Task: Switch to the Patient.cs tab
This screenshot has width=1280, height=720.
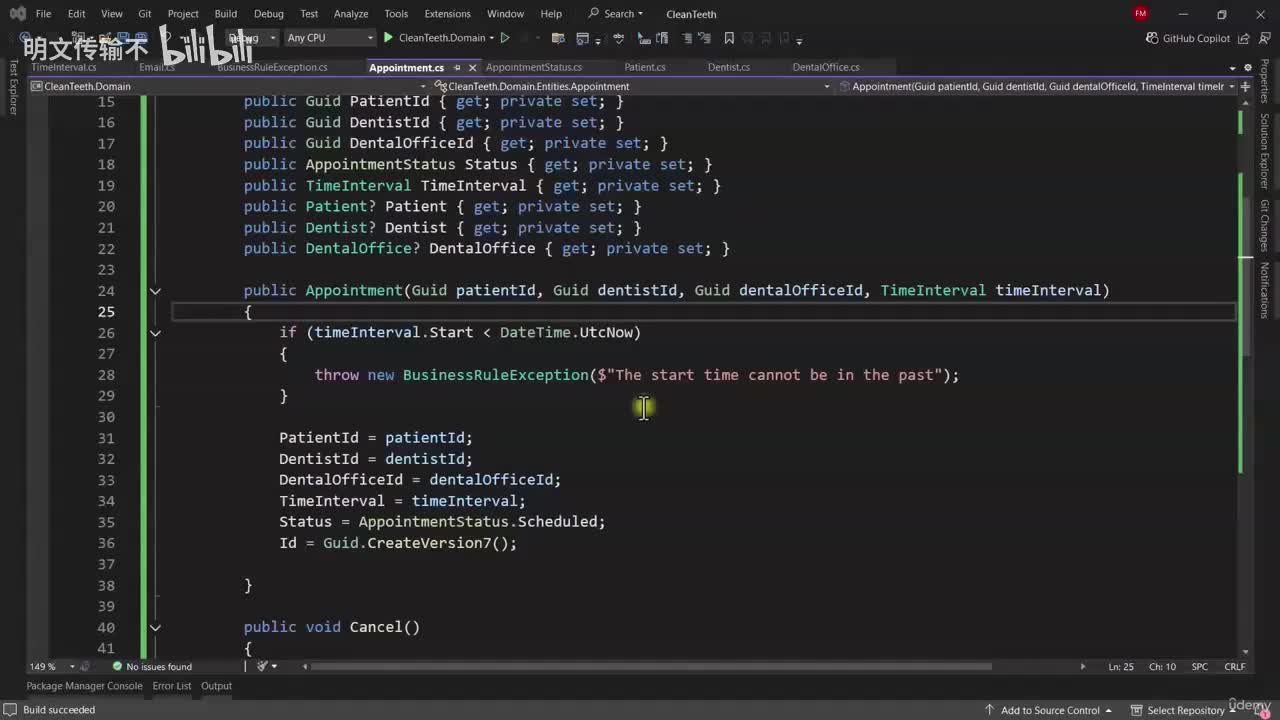Action: (645, 67)
